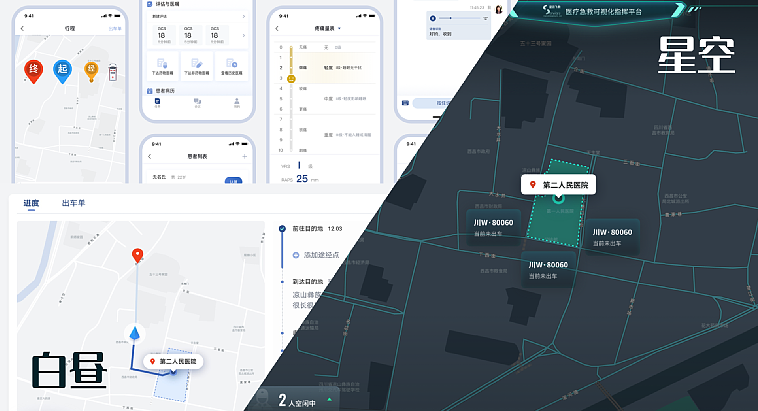Tap the plus icon to add patient
This screenshot has height=411, width=758.
[245, 156]
